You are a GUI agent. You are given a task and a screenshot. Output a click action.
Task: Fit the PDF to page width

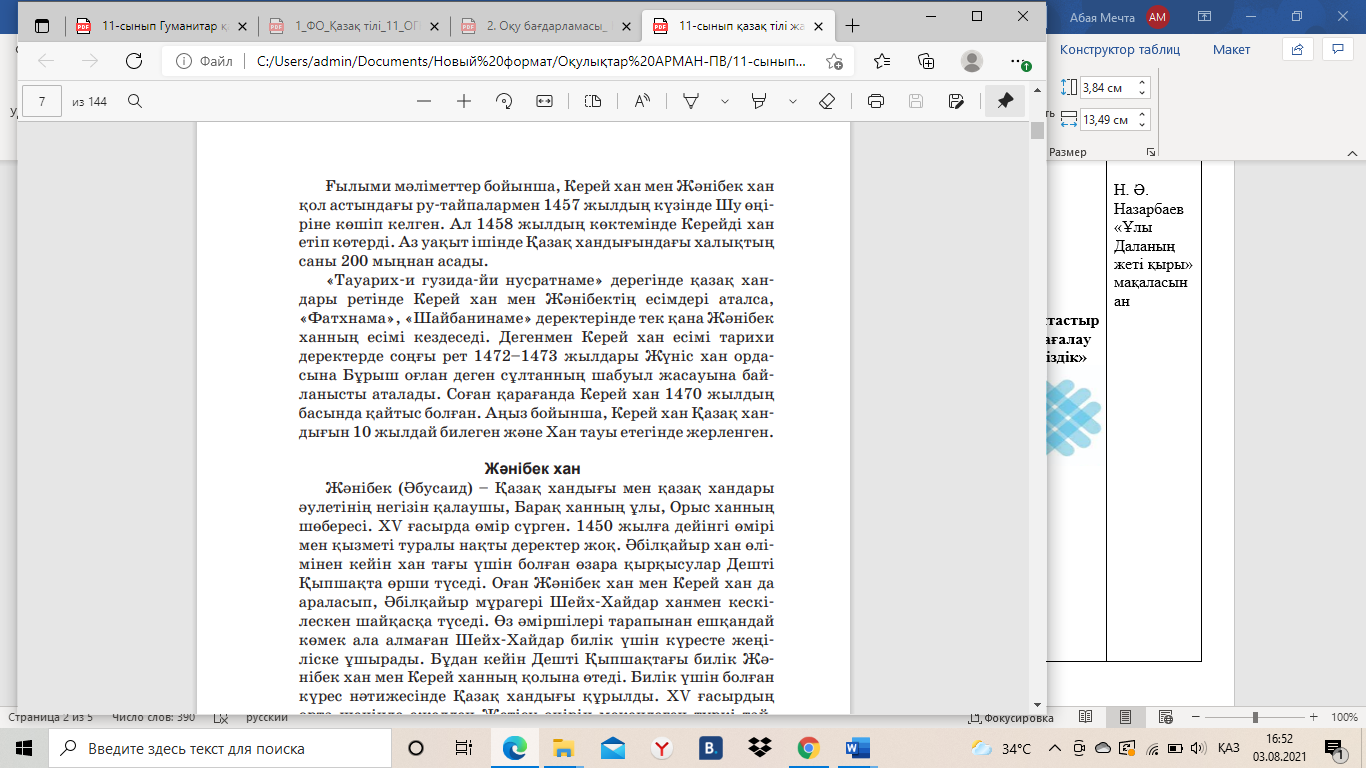point(544,101)
